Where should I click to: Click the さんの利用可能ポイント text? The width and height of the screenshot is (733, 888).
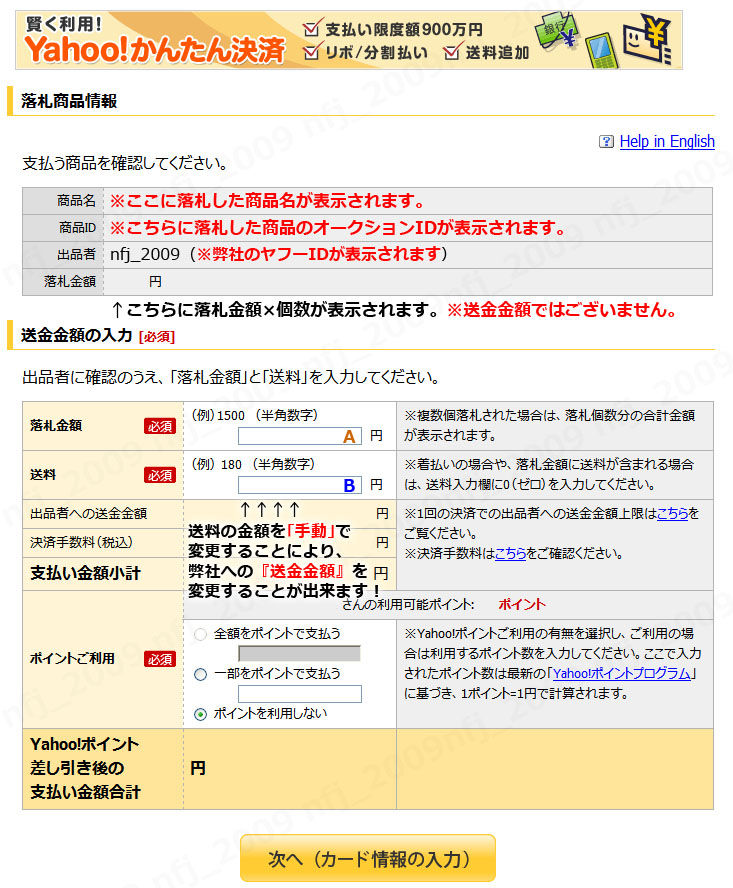(408, 605)
